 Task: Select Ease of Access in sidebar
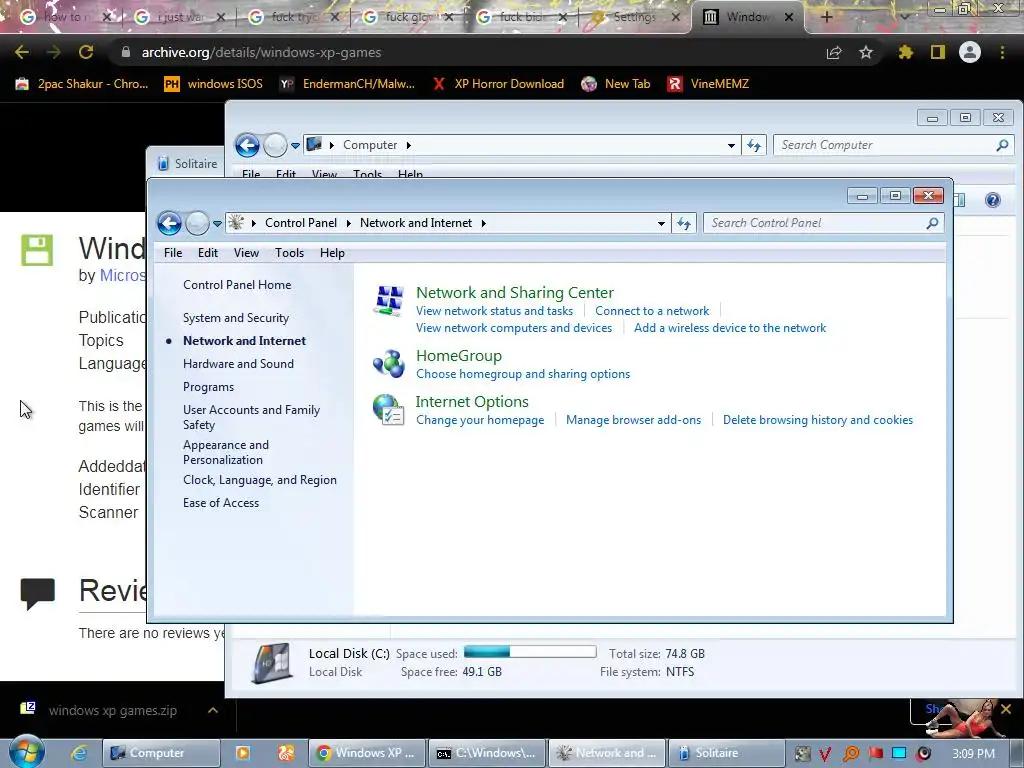click(221, 503)
